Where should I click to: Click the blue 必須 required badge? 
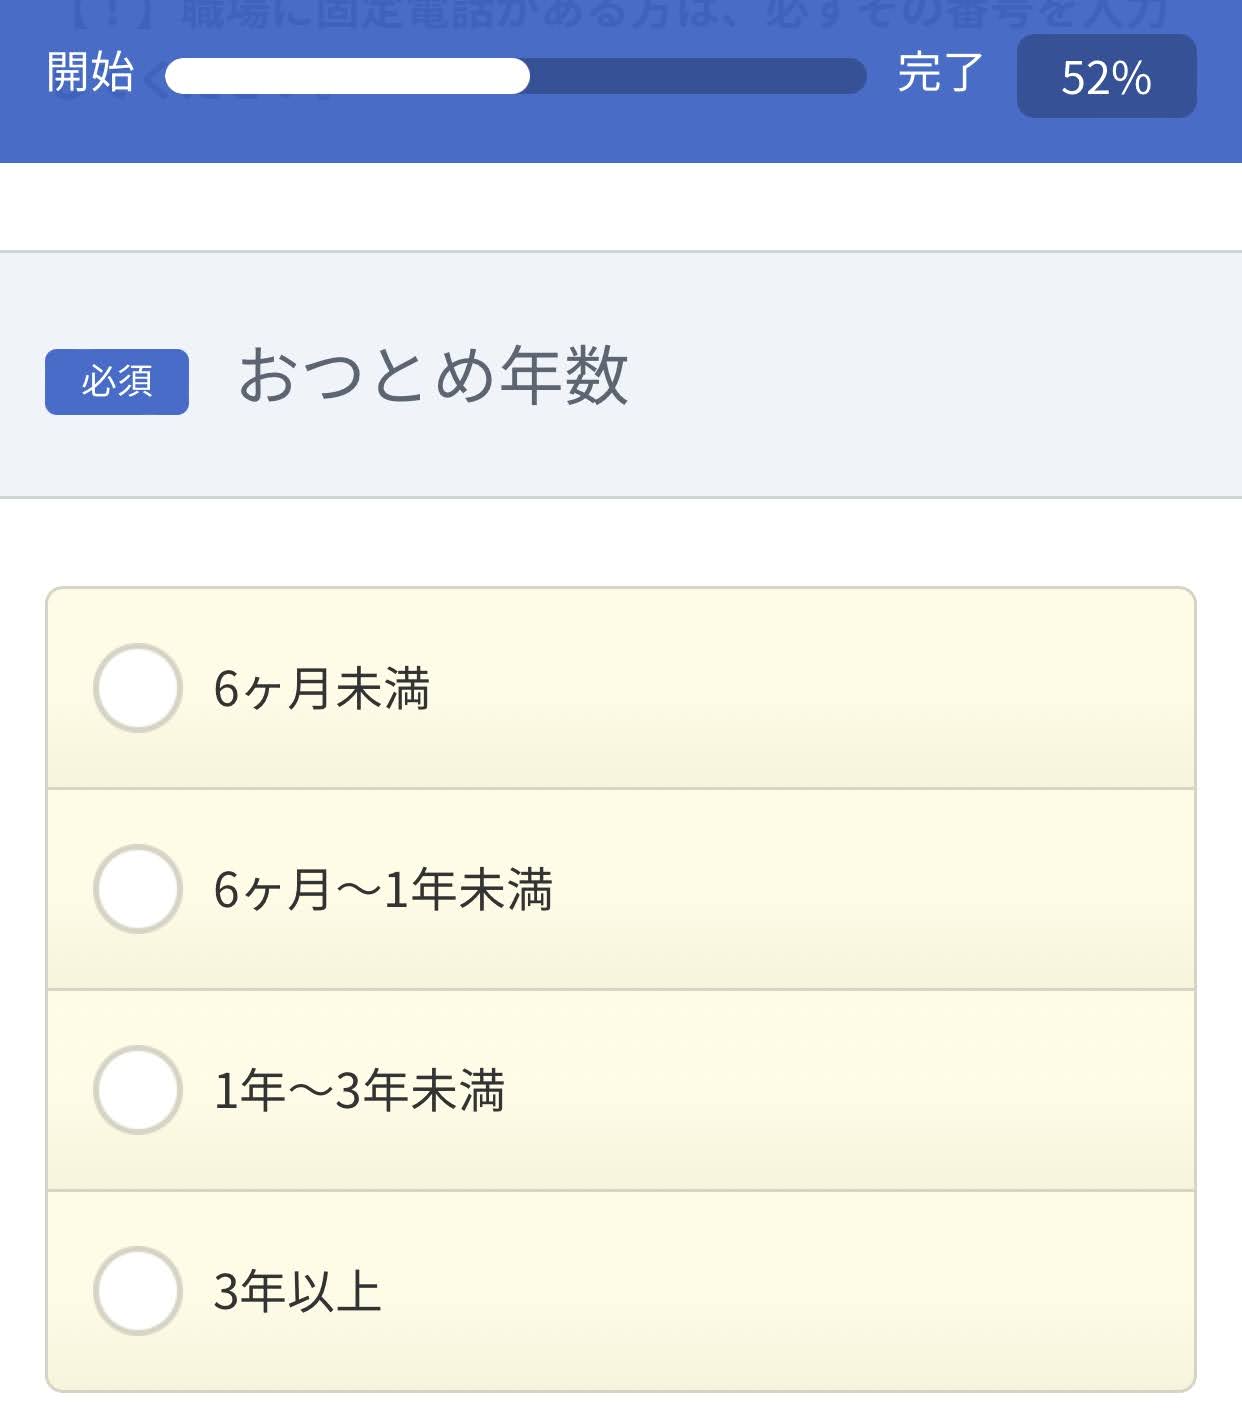[x=117, y=381]
